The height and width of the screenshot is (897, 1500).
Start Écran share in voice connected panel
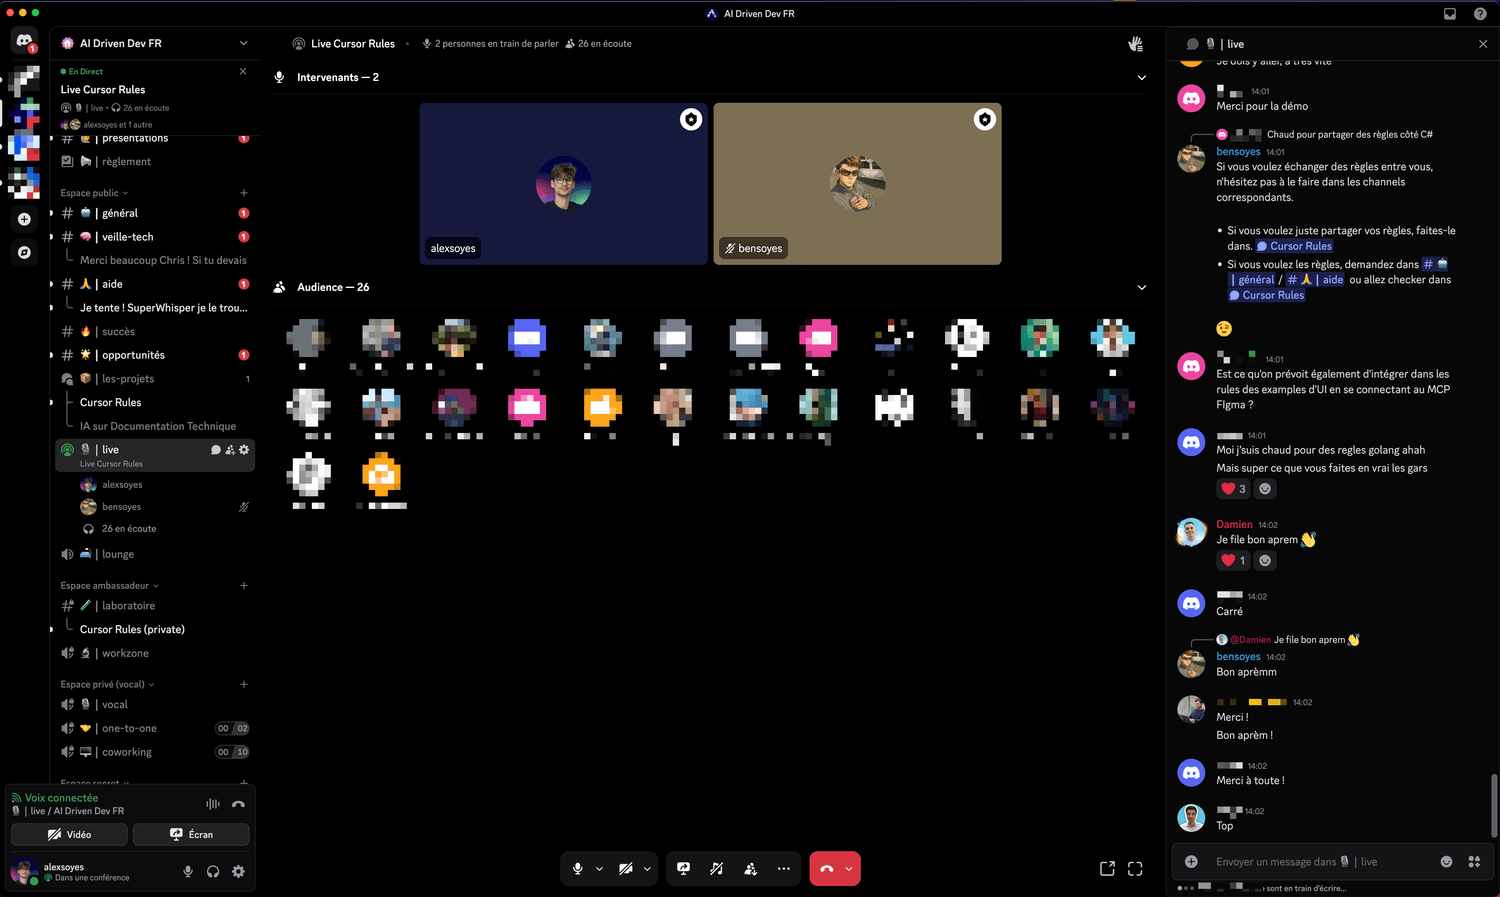click(x=191, y=834)
